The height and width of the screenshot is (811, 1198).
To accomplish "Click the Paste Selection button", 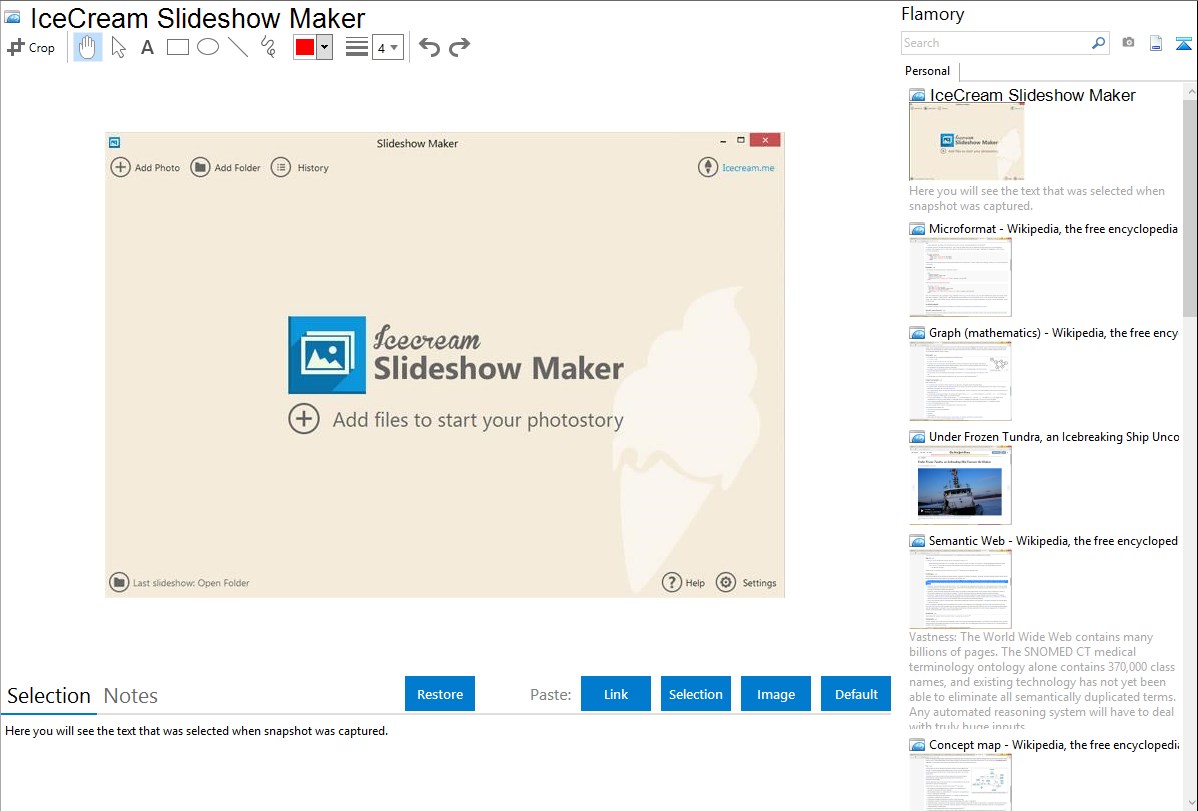I will click(696, 693).
